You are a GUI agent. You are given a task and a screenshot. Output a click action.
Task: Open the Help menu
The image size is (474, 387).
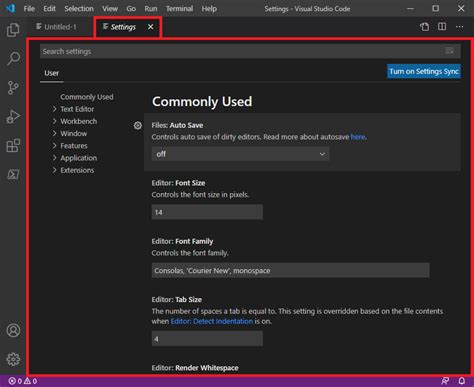(209, 9)
